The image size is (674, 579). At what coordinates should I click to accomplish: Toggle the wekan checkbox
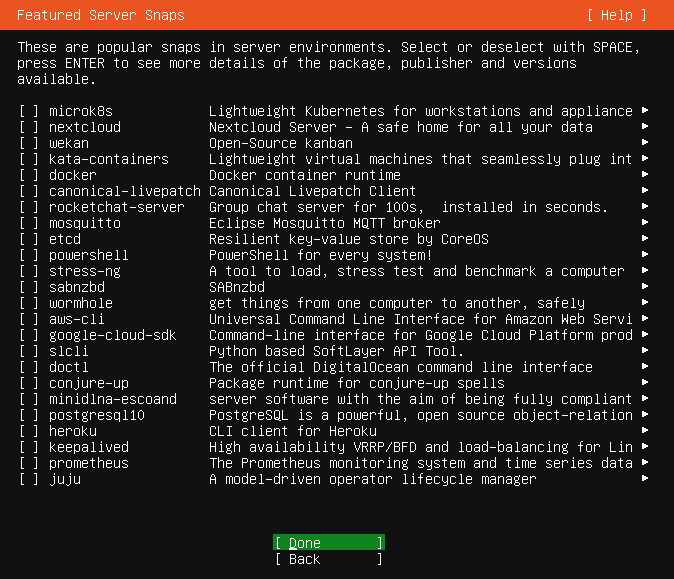tap(29, 143)
